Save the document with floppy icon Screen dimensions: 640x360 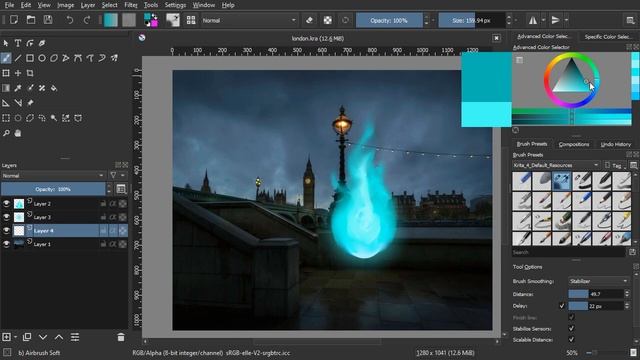(48, 20)
